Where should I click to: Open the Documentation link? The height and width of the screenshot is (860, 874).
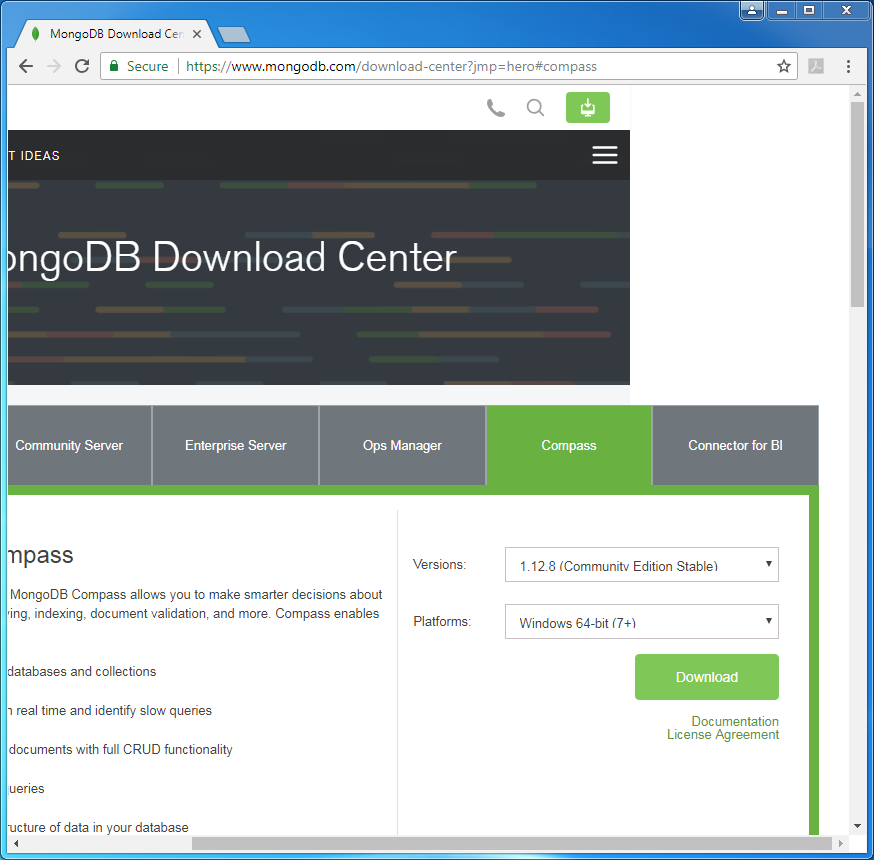pyautogui.click(x=735, y=721)
